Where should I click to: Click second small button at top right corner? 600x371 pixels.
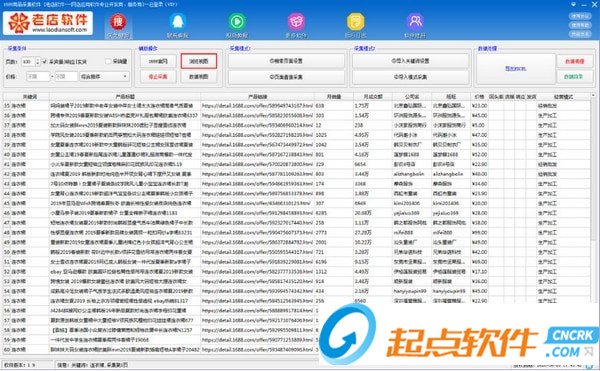click(x=580, y=25)
